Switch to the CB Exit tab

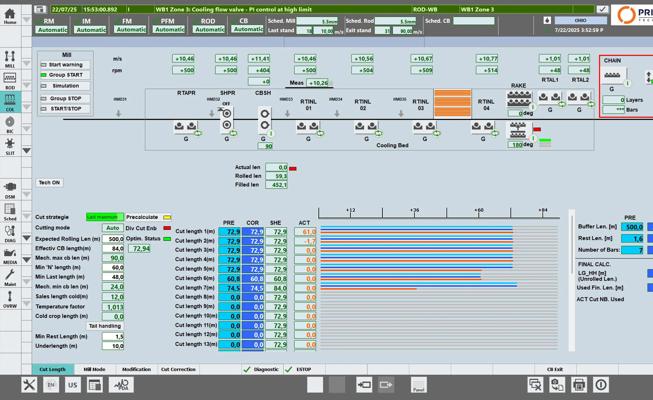pyautogui.click(x=555, y=369)
